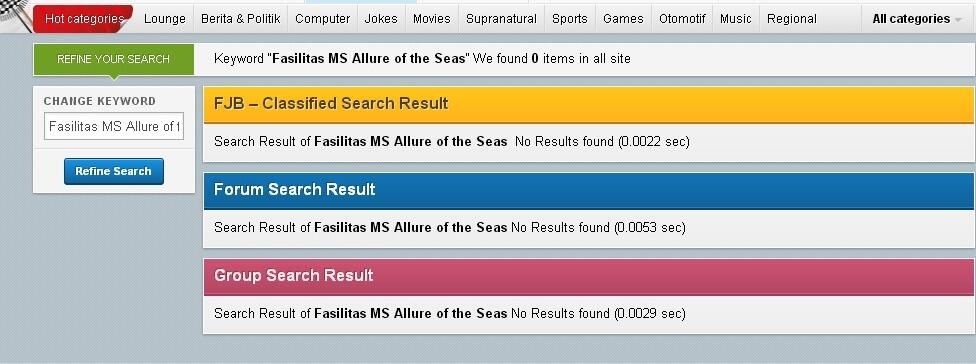
Task: Open Berita & Politik category
Action: click(x=240, y=19)
